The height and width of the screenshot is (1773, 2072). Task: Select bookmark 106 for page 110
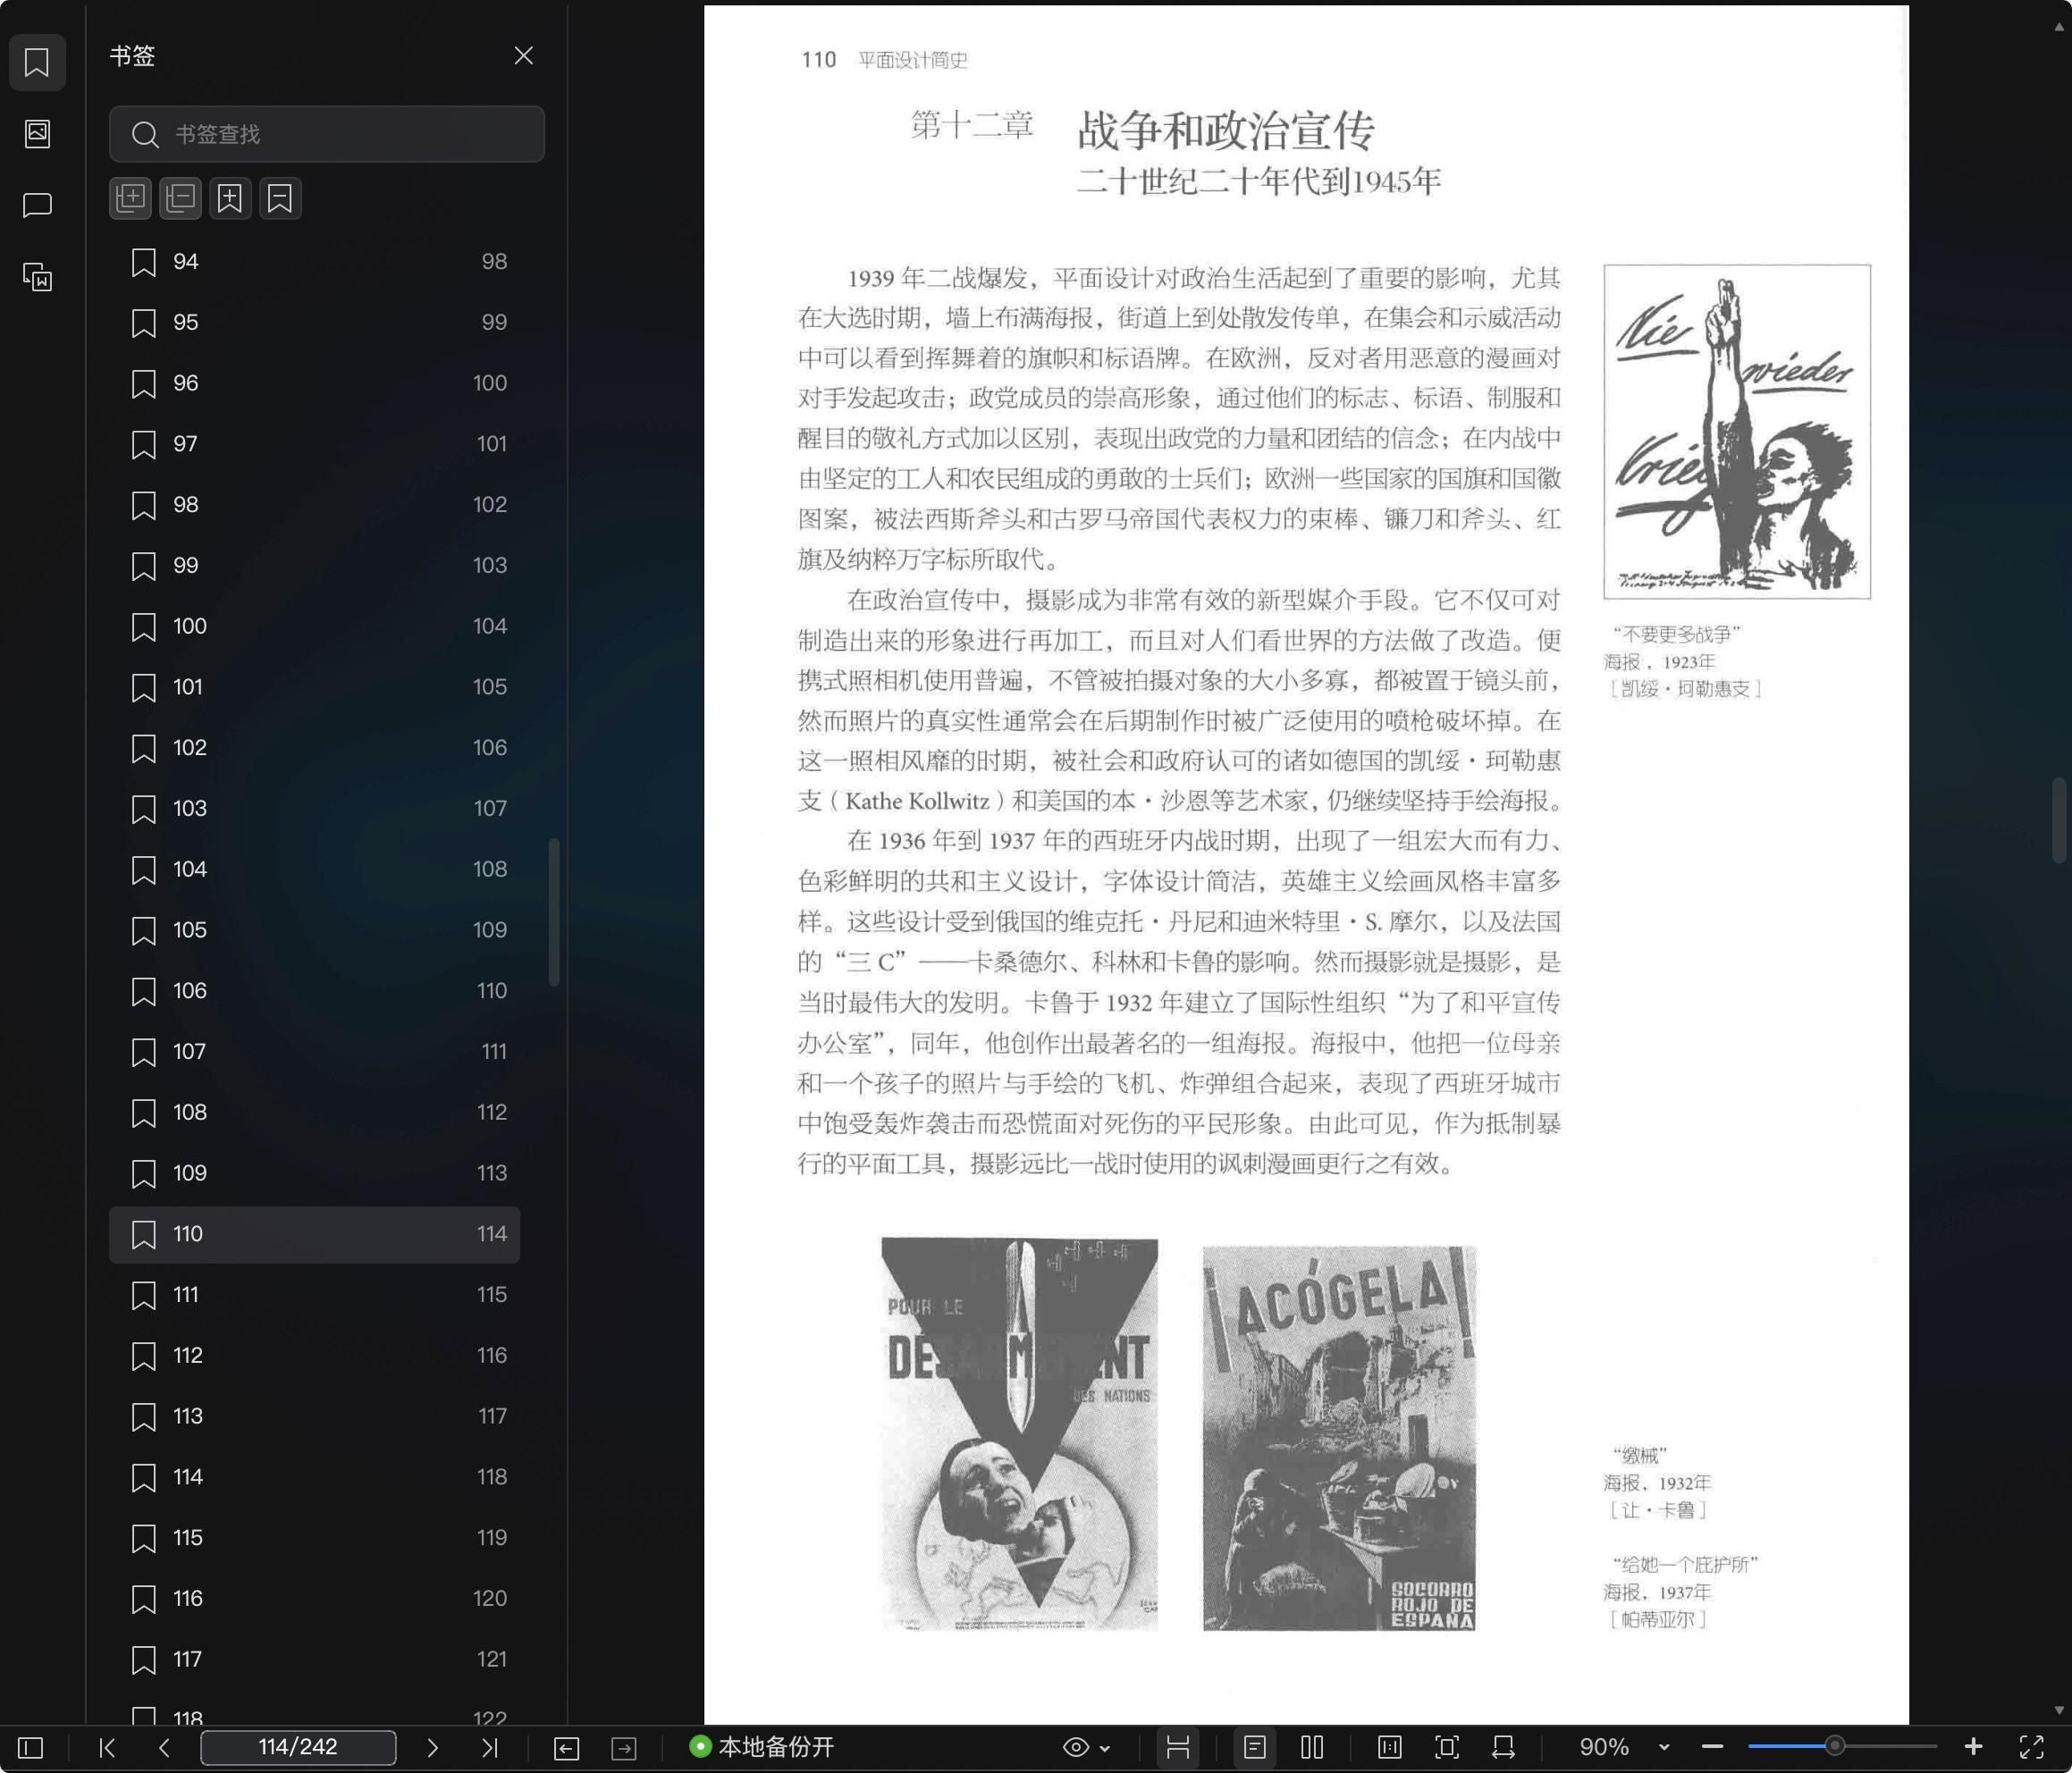coord(315,991)
